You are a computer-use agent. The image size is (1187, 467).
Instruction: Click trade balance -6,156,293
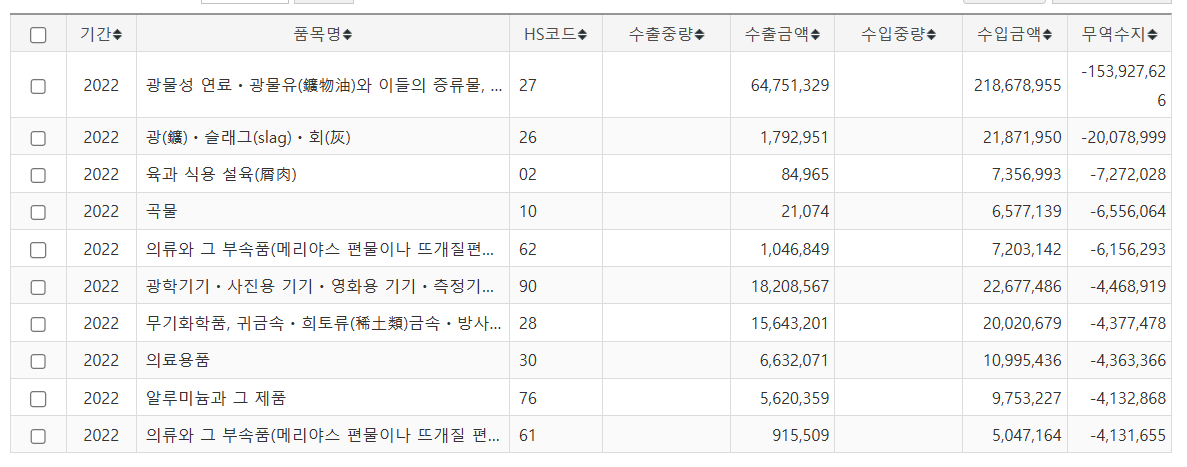(1128, 249)
